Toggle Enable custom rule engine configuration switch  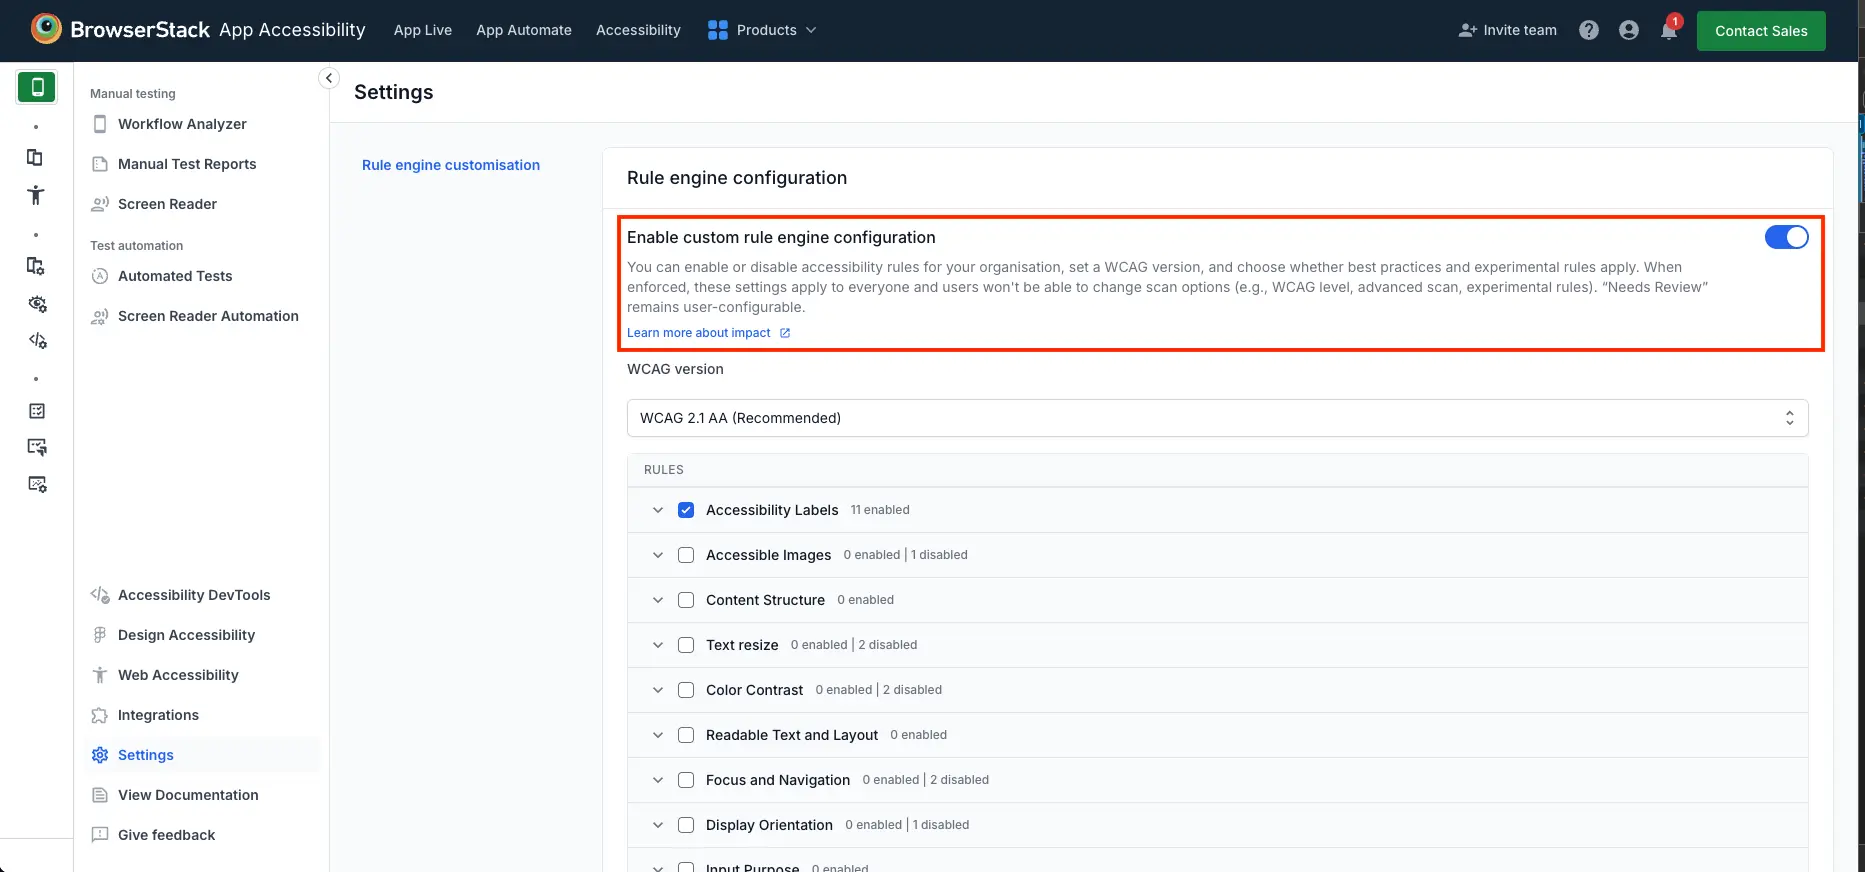point(1786,237)
